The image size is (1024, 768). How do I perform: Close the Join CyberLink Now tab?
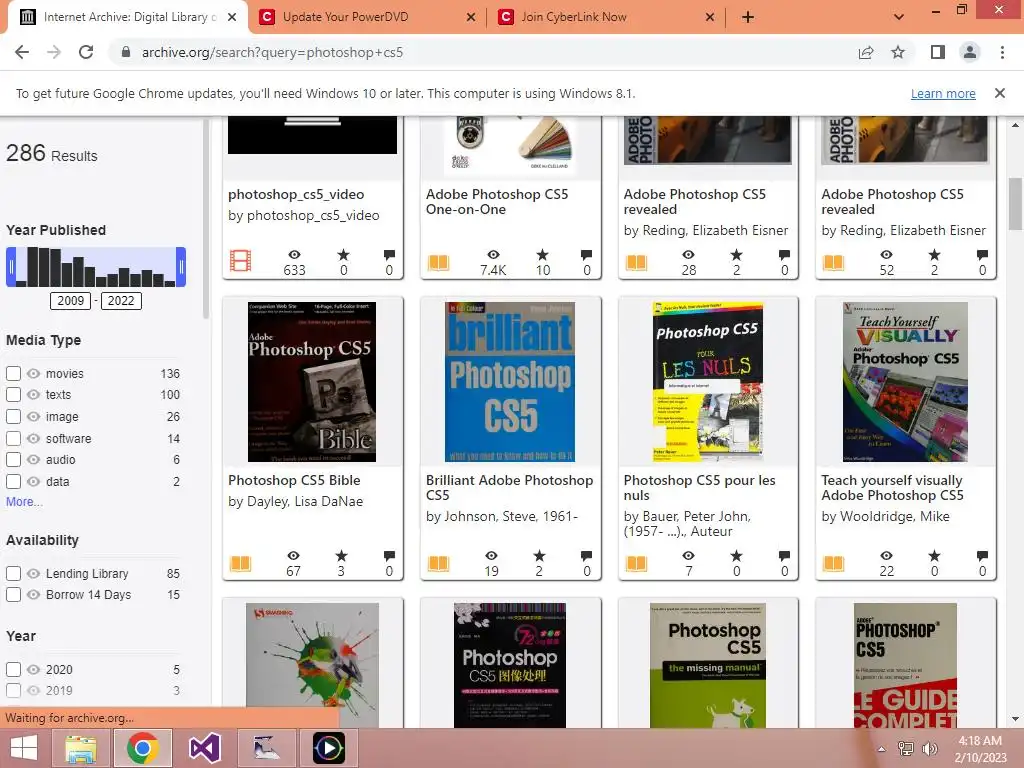point(710,18)
